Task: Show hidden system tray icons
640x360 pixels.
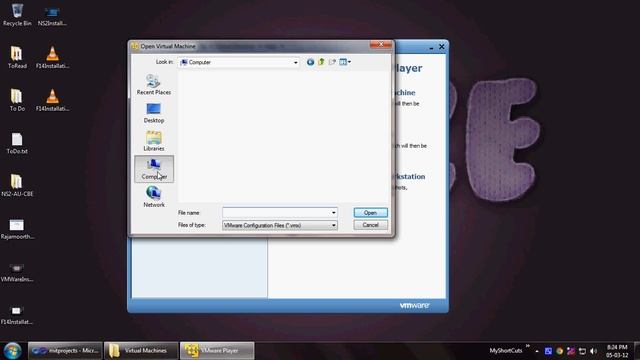Action: [x=537, y=351]
